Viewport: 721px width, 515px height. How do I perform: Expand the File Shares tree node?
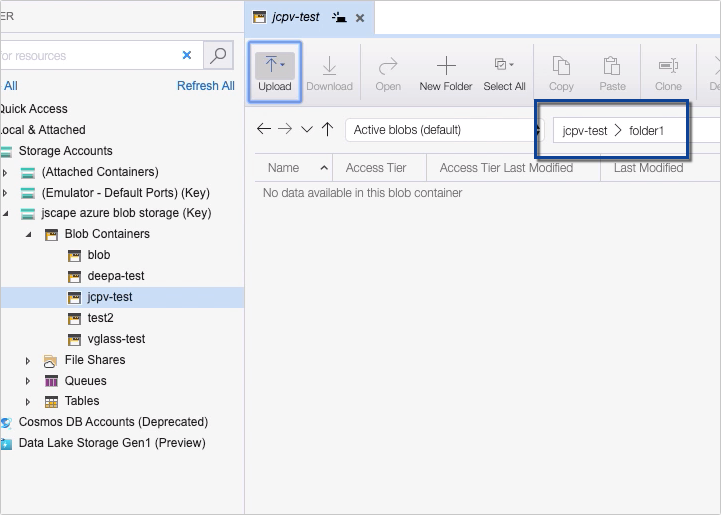coord(28,360)
